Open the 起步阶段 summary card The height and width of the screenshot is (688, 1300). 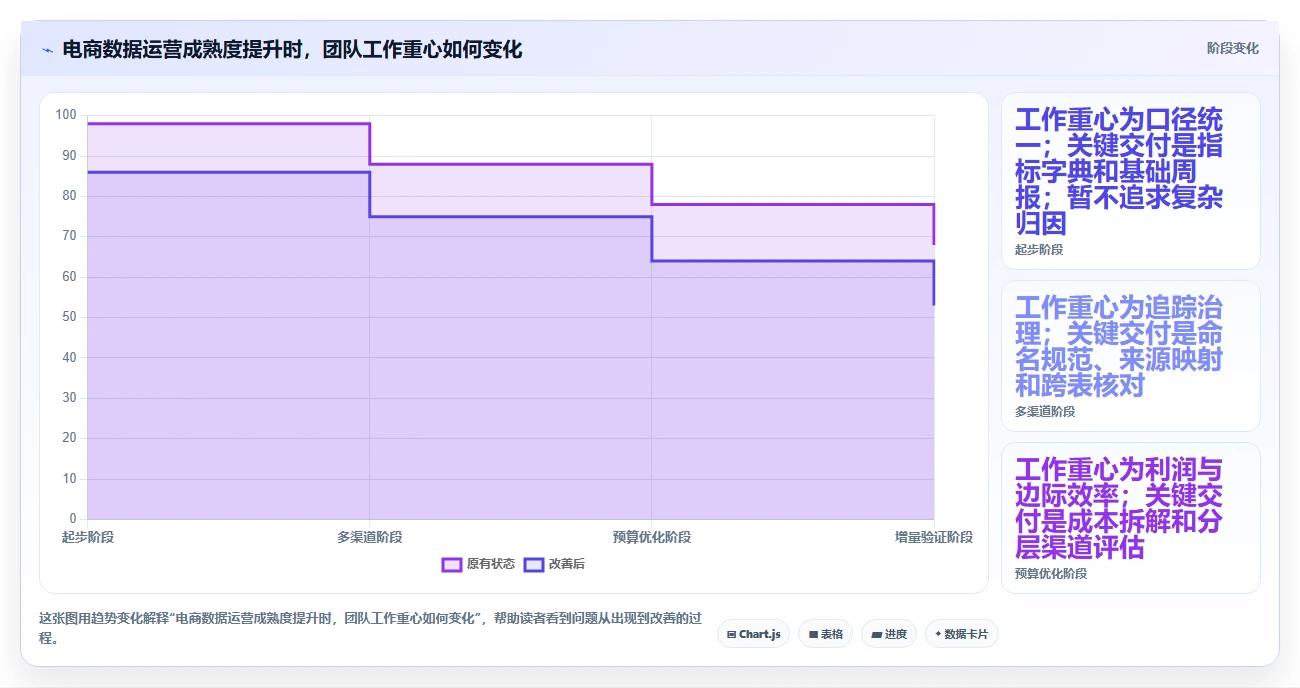click(1130, 181)
